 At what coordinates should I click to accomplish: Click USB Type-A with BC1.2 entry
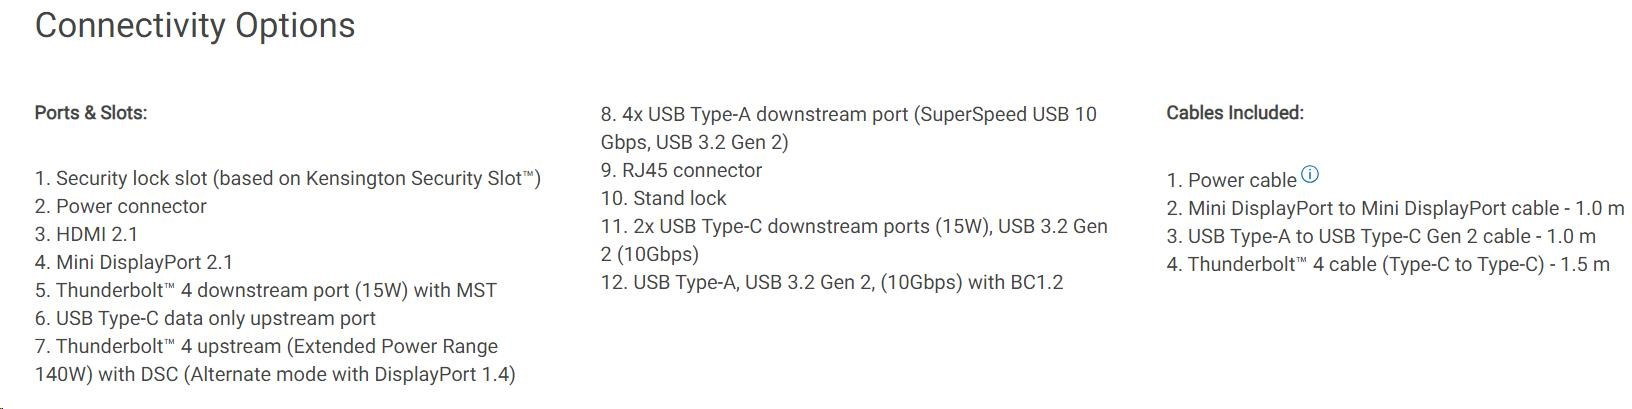[x=832, y=283]
